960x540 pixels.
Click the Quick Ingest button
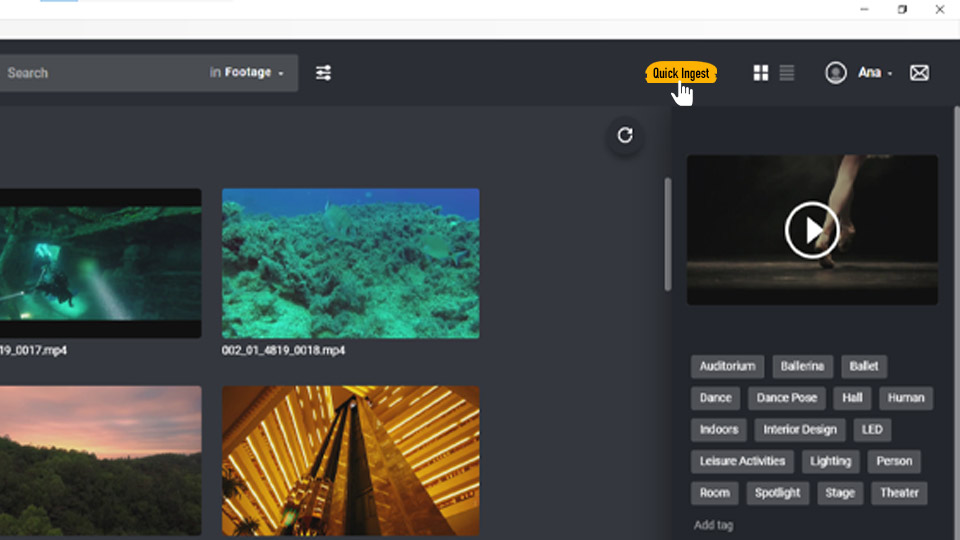click(681, 73)
